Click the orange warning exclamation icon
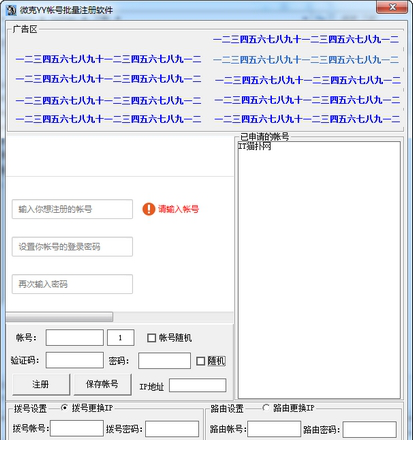Screen dimensions: 413x457 (x=149, y=209)
